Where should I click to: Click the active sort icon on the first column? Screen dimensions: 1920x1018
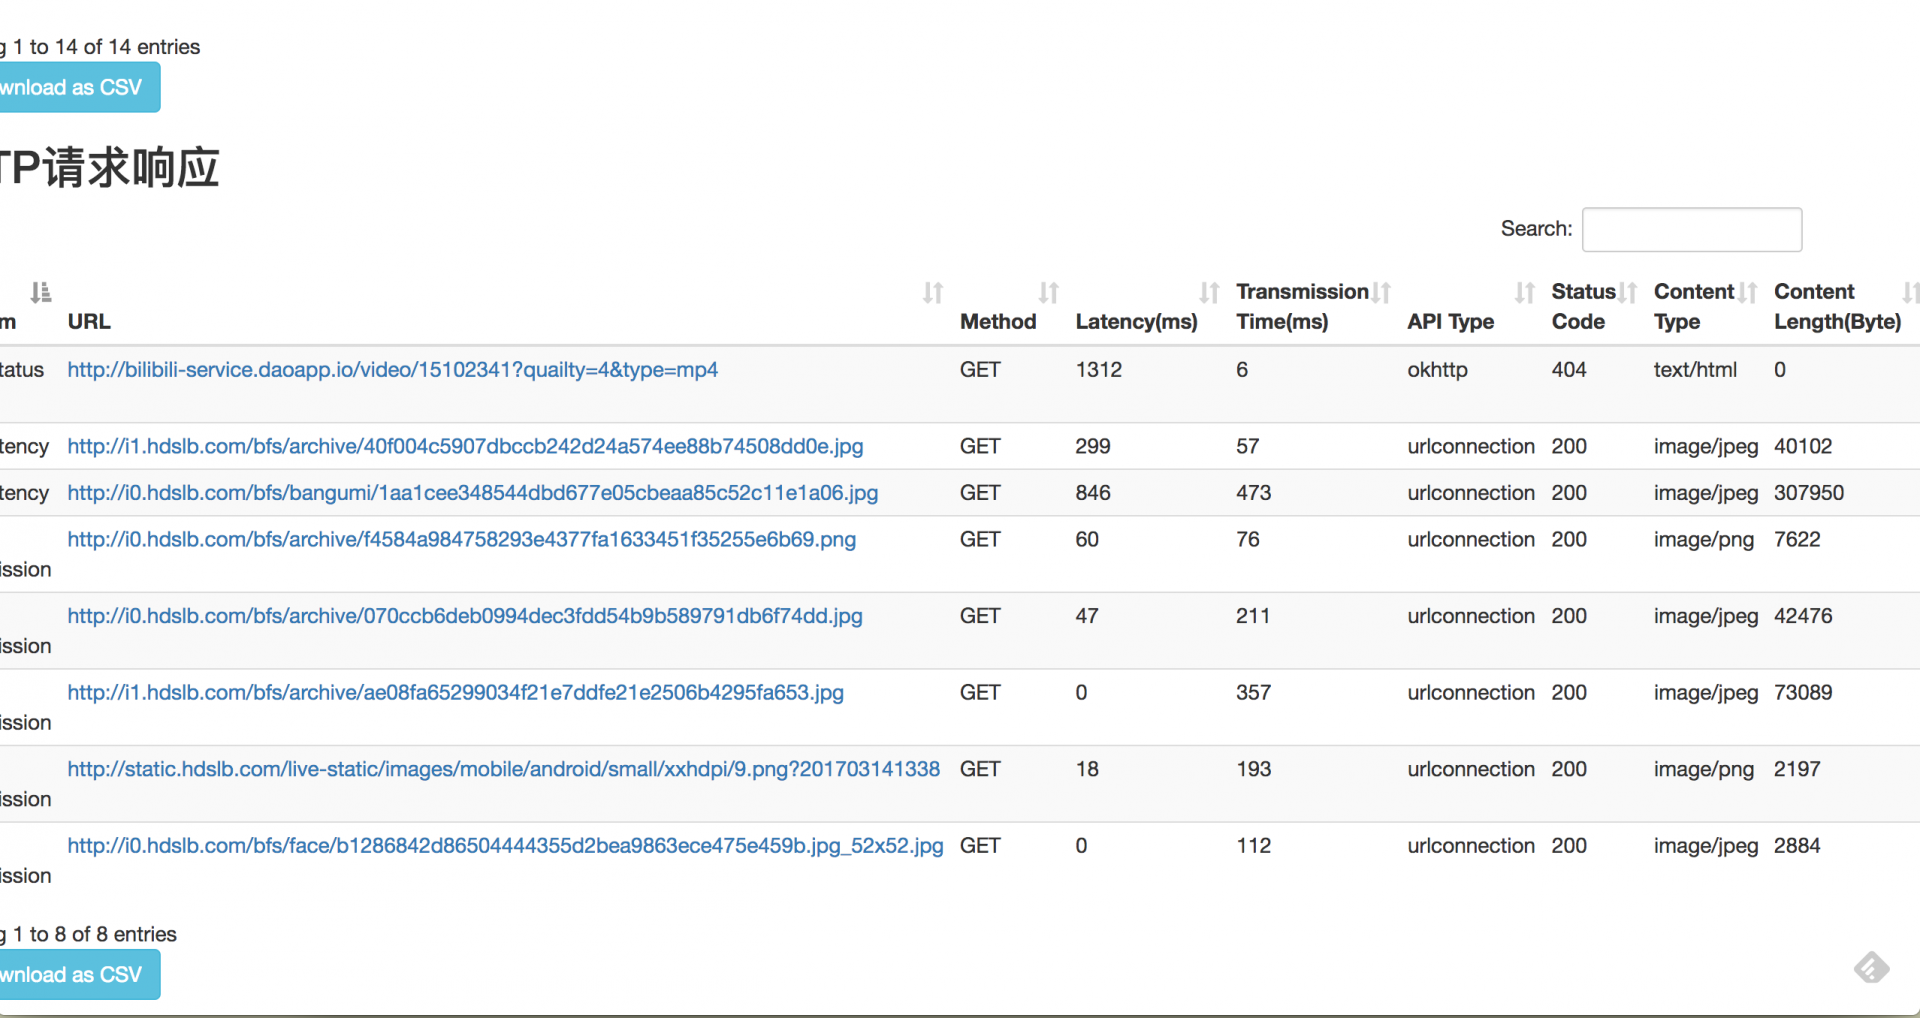coord(40,292)
